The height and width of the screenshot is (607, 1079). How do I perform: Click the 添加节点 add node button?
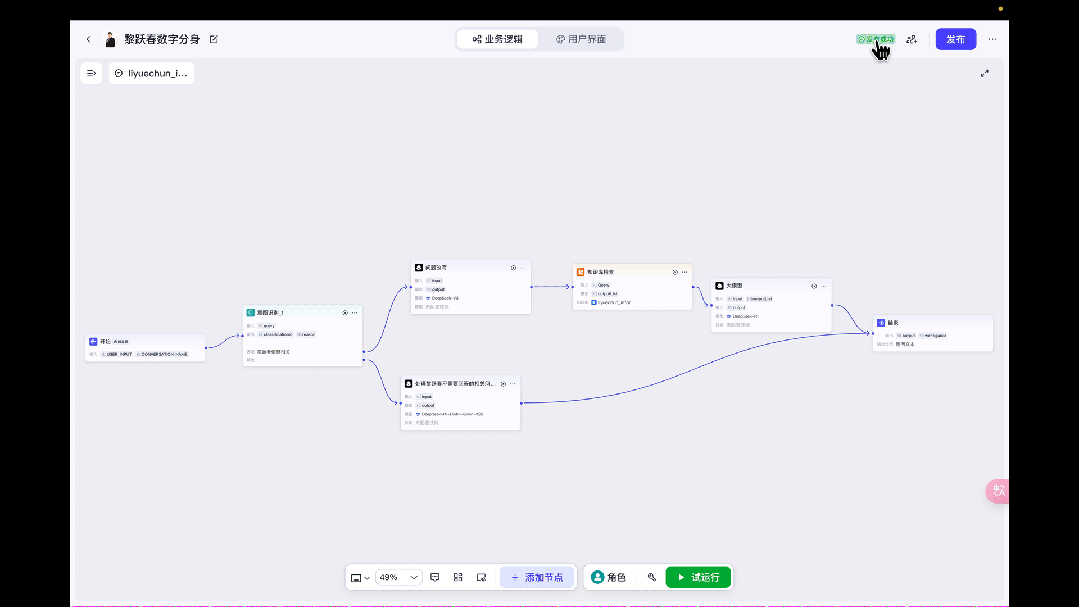(537, 577)
